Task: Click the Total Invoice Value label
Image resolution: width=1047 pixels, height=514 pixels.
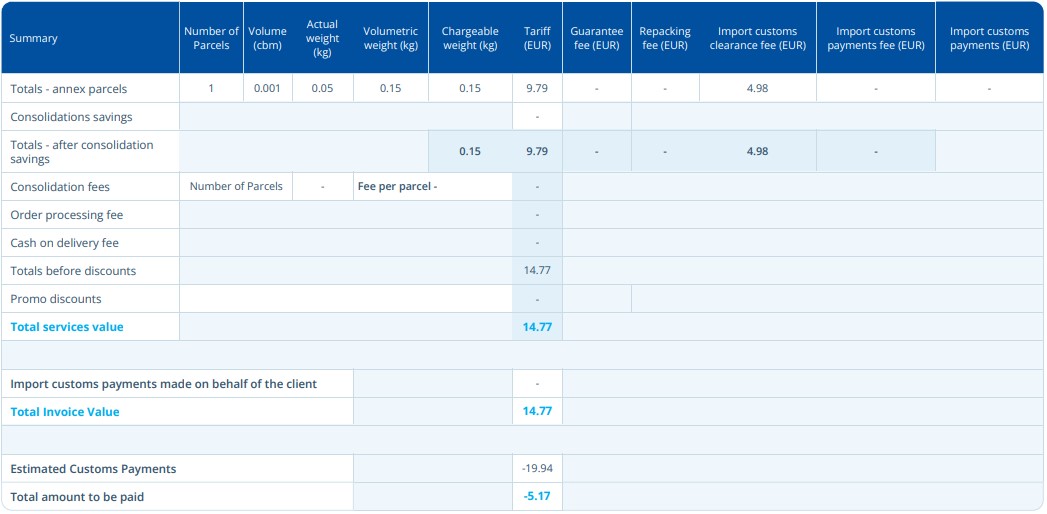Action: pos(65,412)
